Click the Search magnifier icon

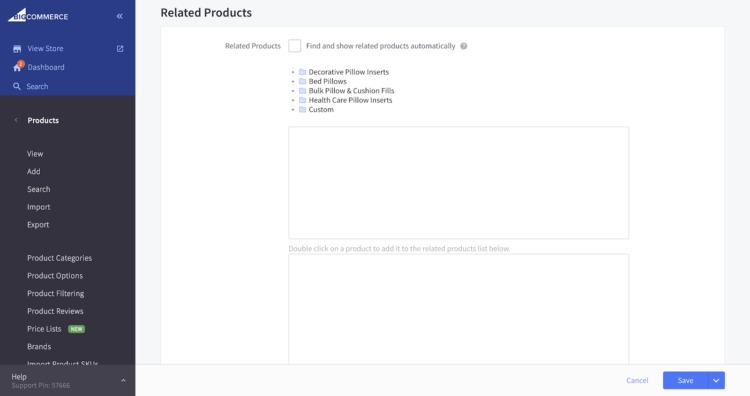(x=17, y=87)
